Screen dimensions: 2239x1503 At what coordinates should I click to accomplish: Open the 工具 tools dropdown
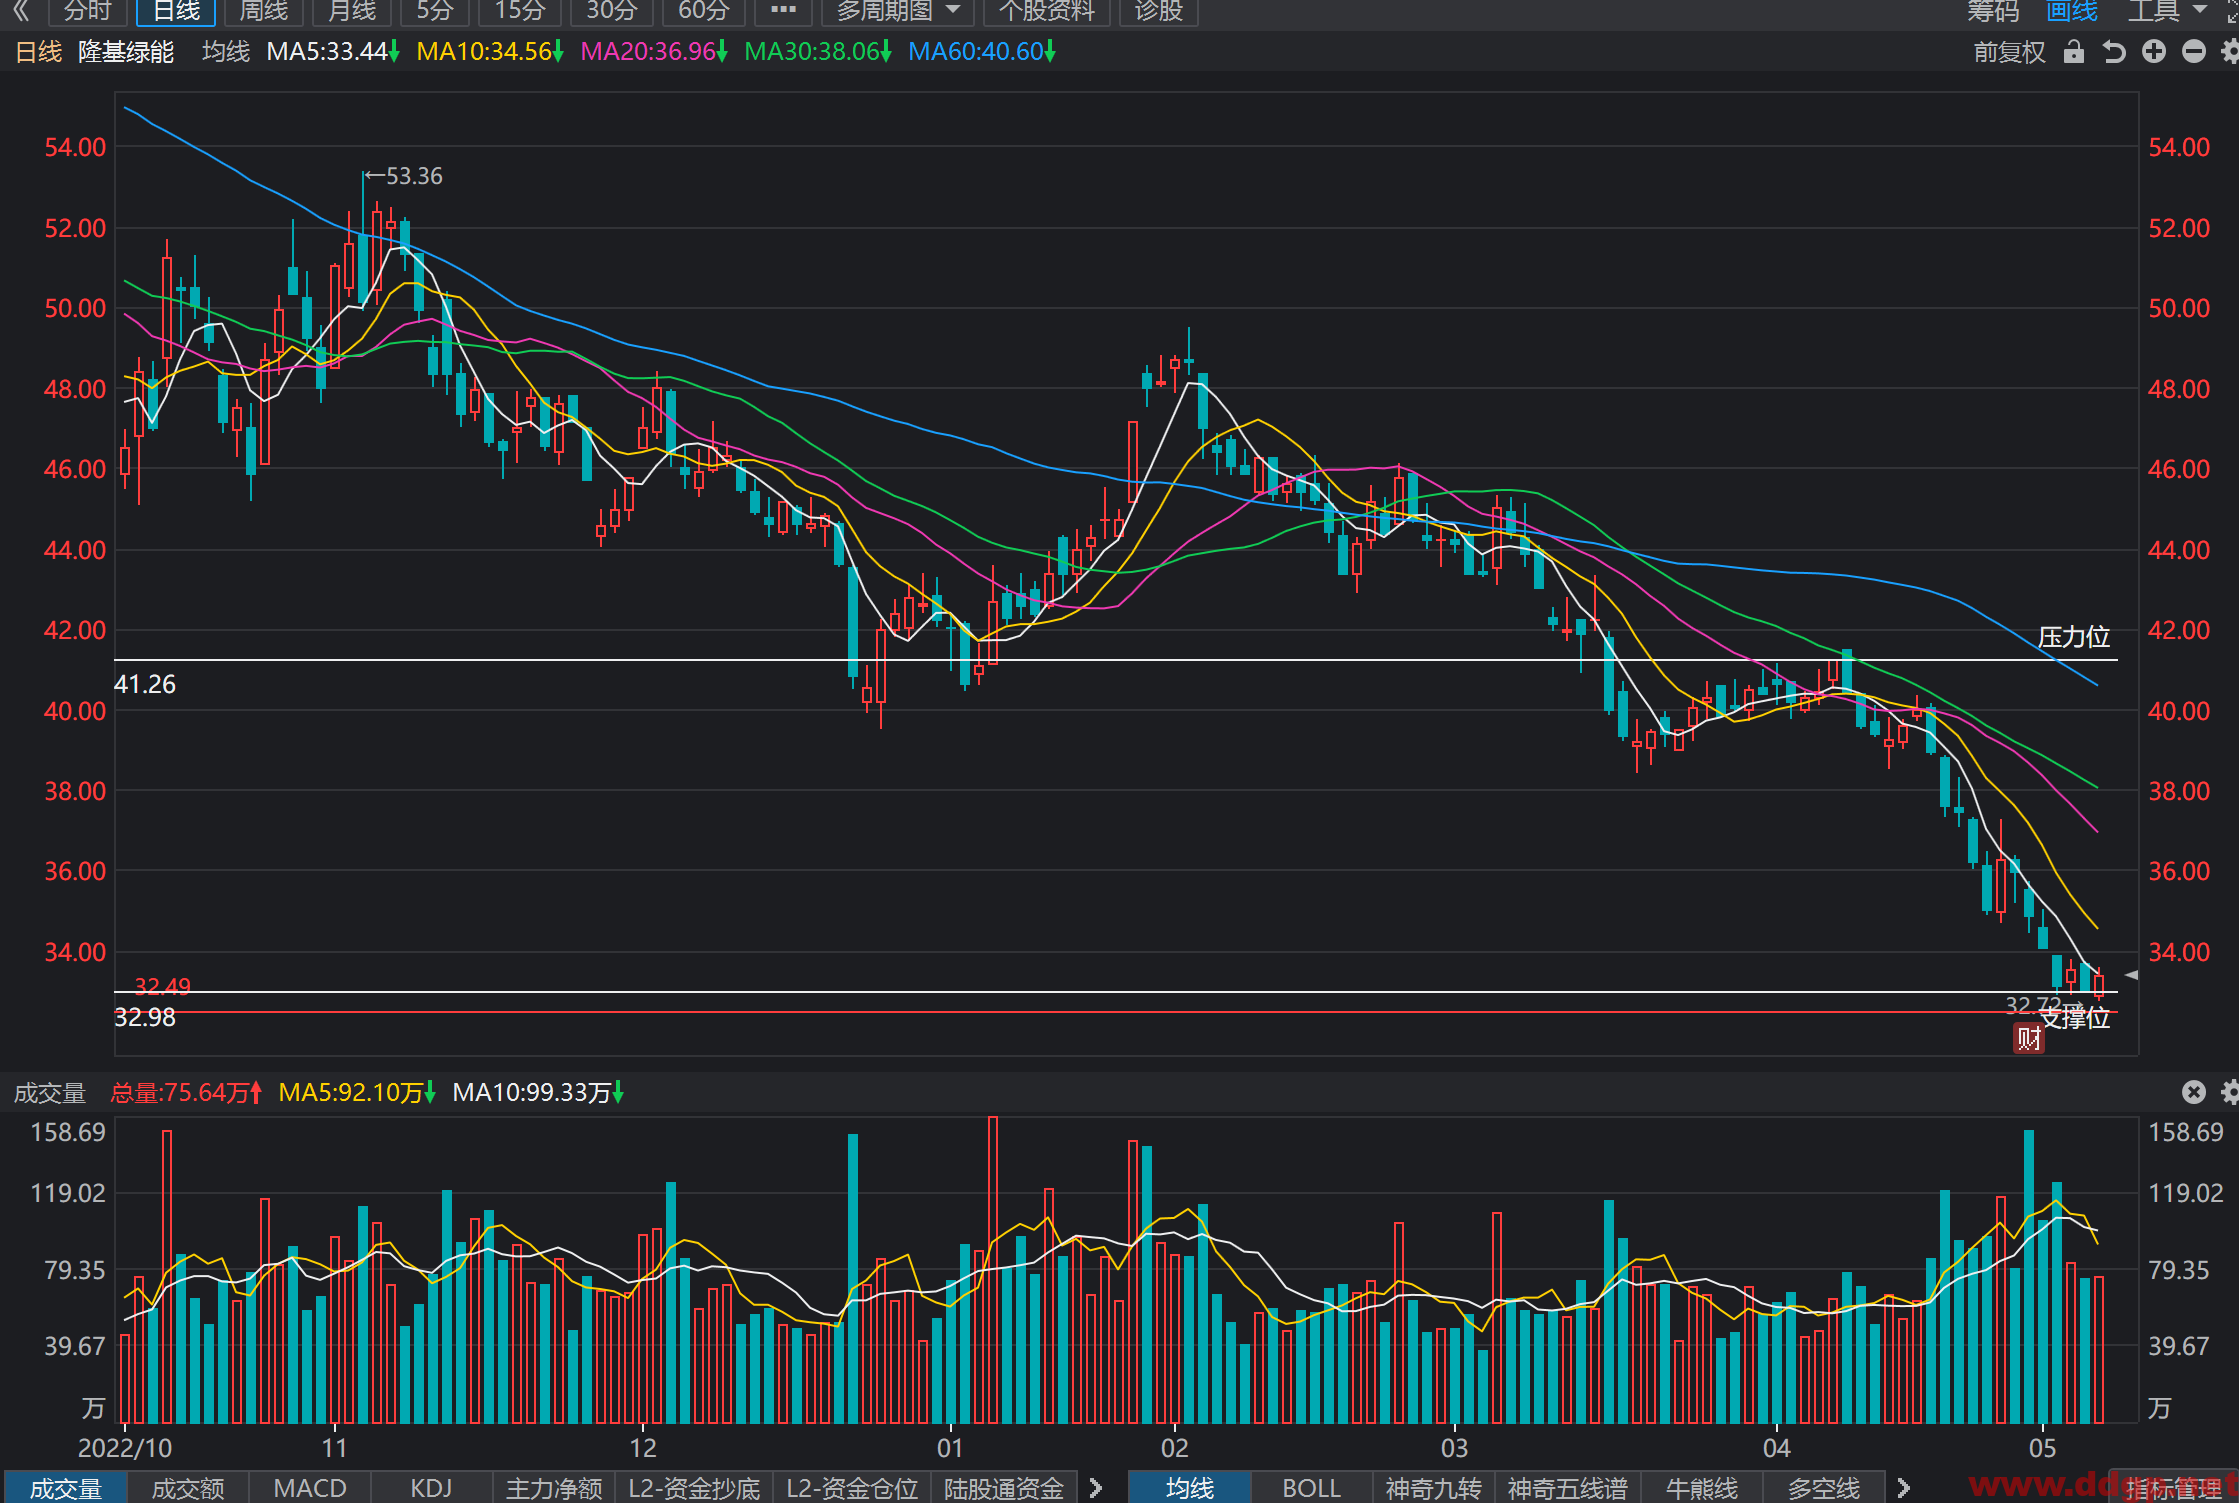point(2167,11)
